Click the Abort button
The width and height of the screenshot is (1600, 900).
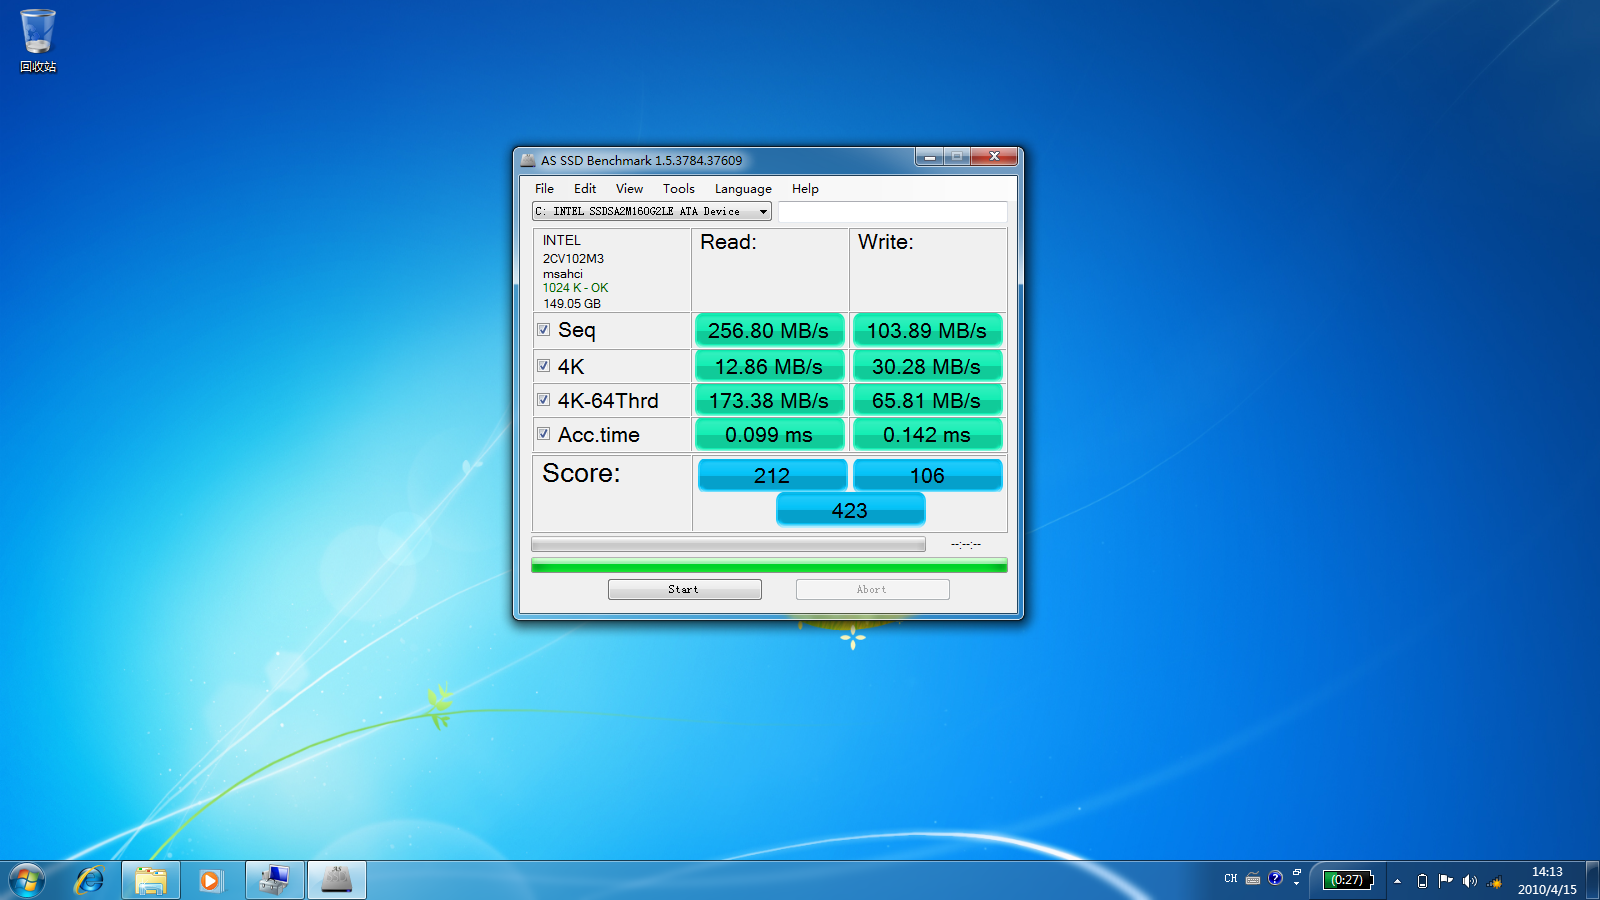(872, 589)
